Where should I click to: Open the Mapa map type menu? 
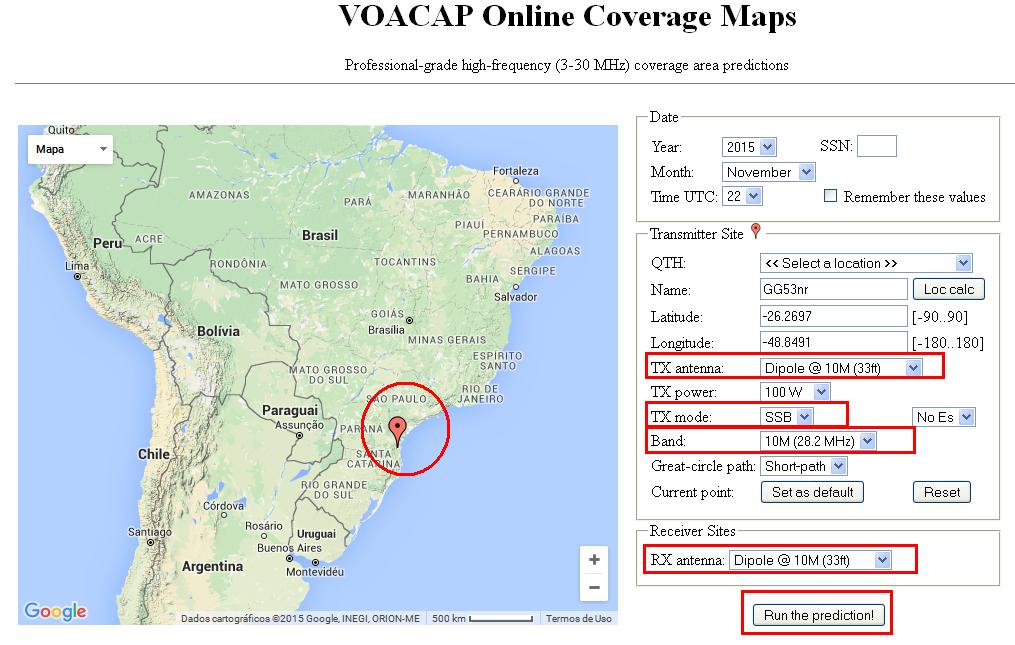(70, 148)
